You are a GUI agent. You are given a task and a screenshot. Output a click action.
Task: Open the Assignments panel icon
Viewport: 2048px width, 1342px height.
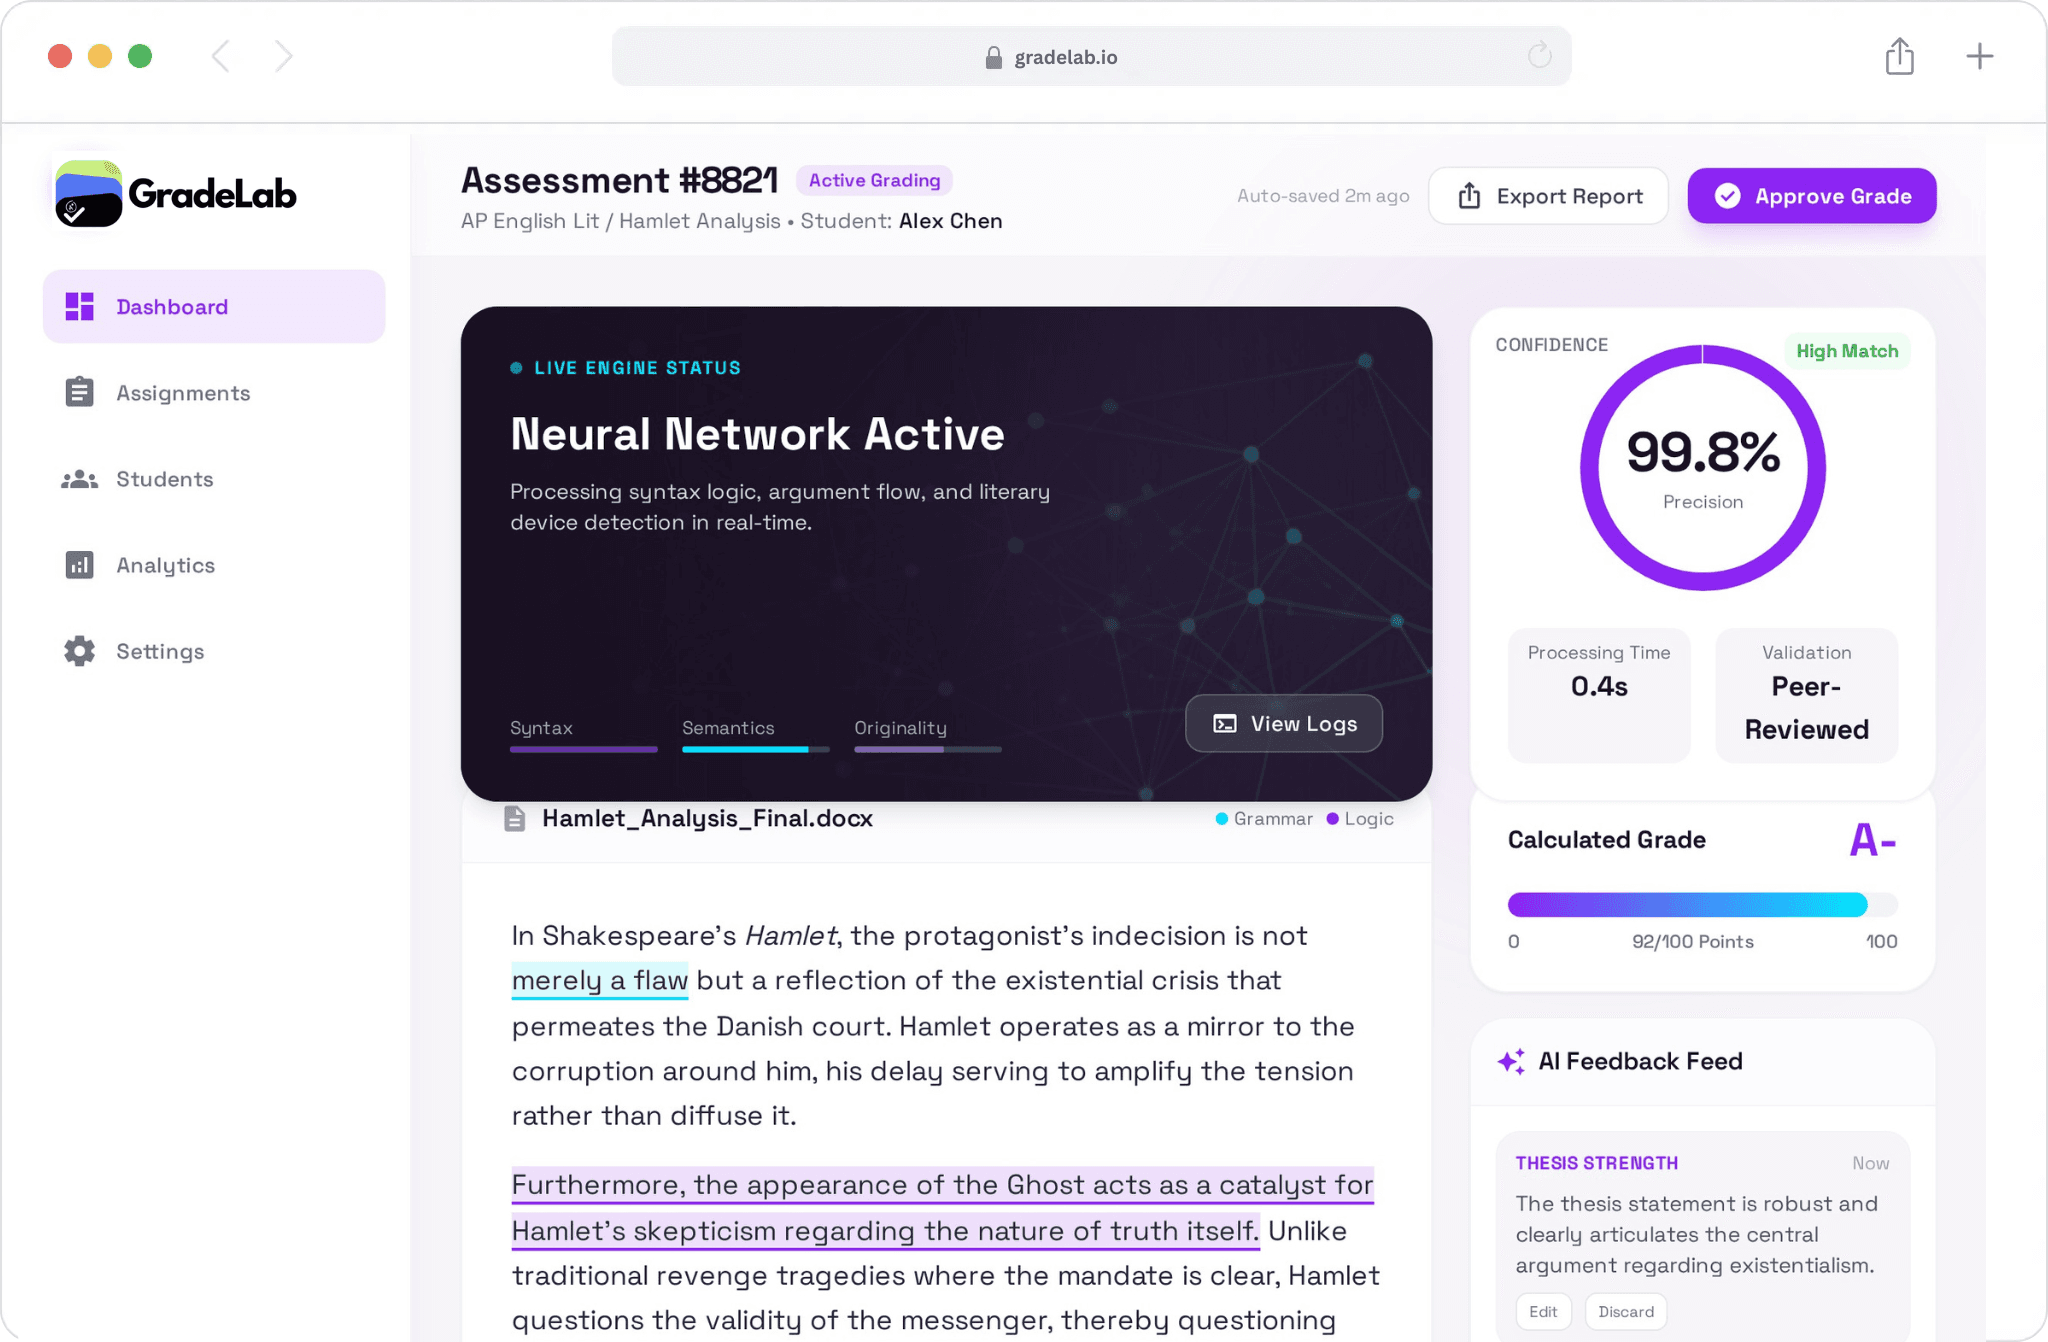click(79, 392)
